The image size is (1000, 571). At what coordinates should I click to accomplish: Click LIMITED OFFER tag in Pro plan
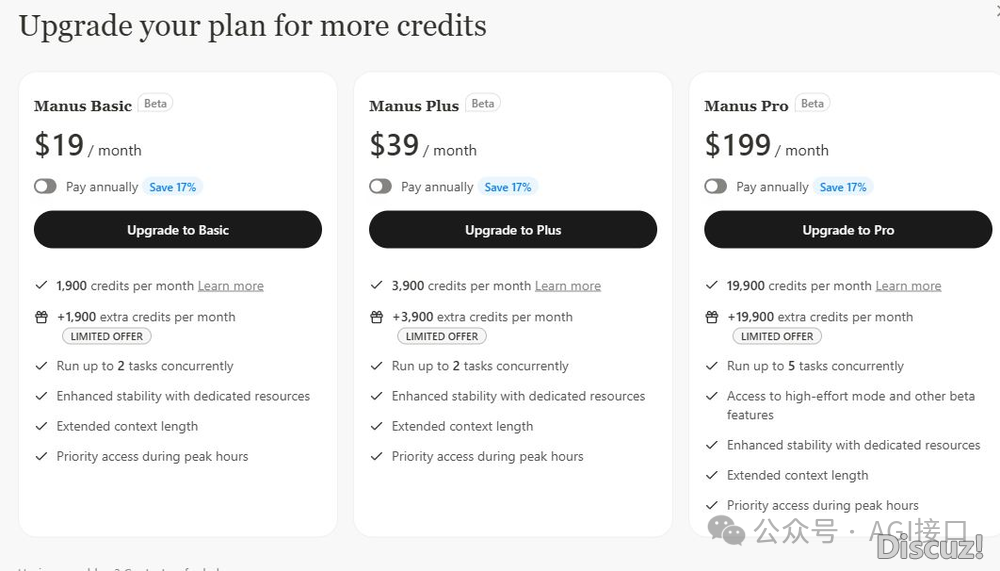coord(777,336)
